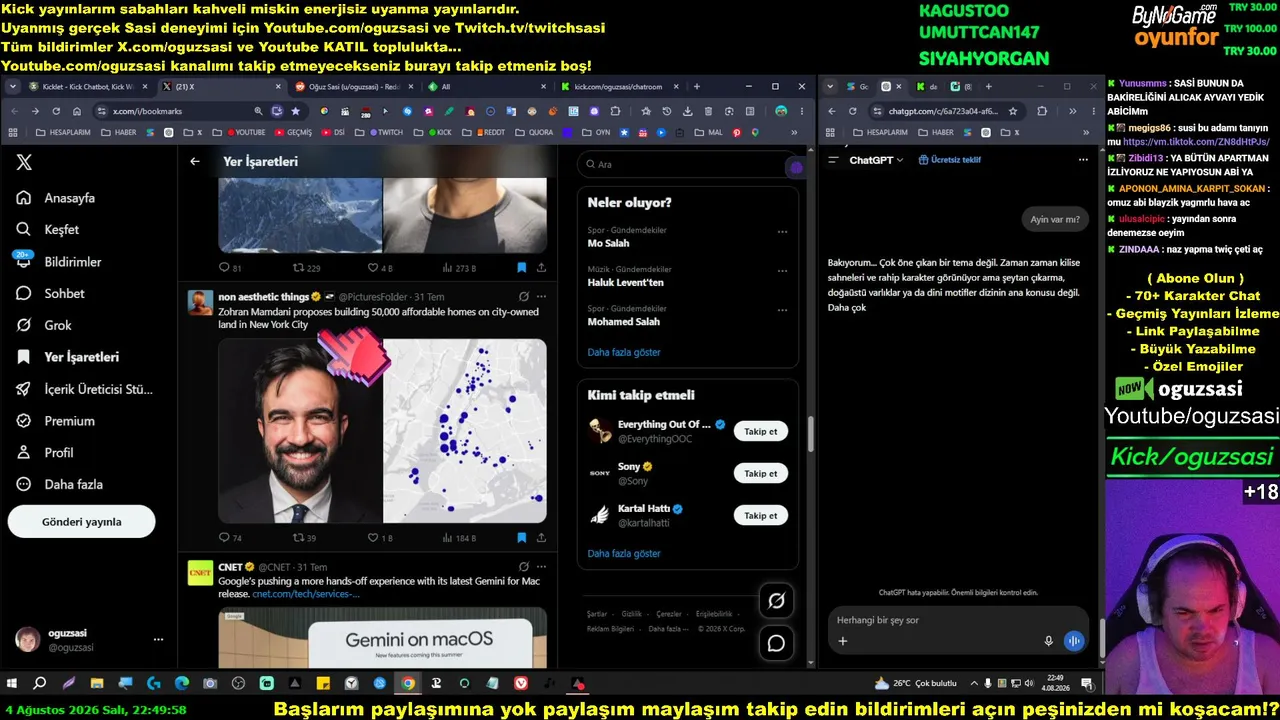Like the Zohran Mamdani post

(380, 538)
